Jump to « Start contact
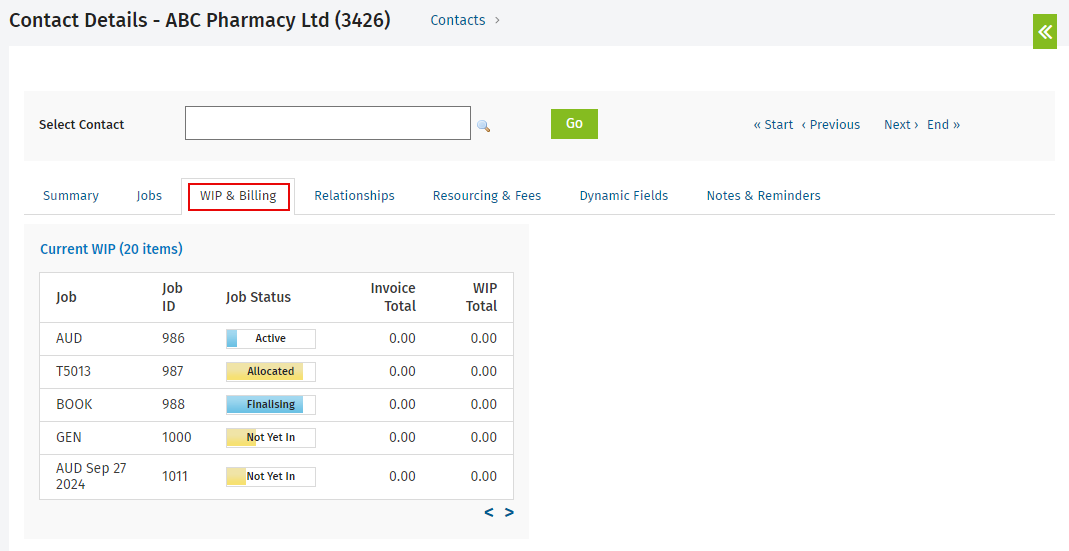Viewport: 1069px width, 551px height. [x=773, y=125]
